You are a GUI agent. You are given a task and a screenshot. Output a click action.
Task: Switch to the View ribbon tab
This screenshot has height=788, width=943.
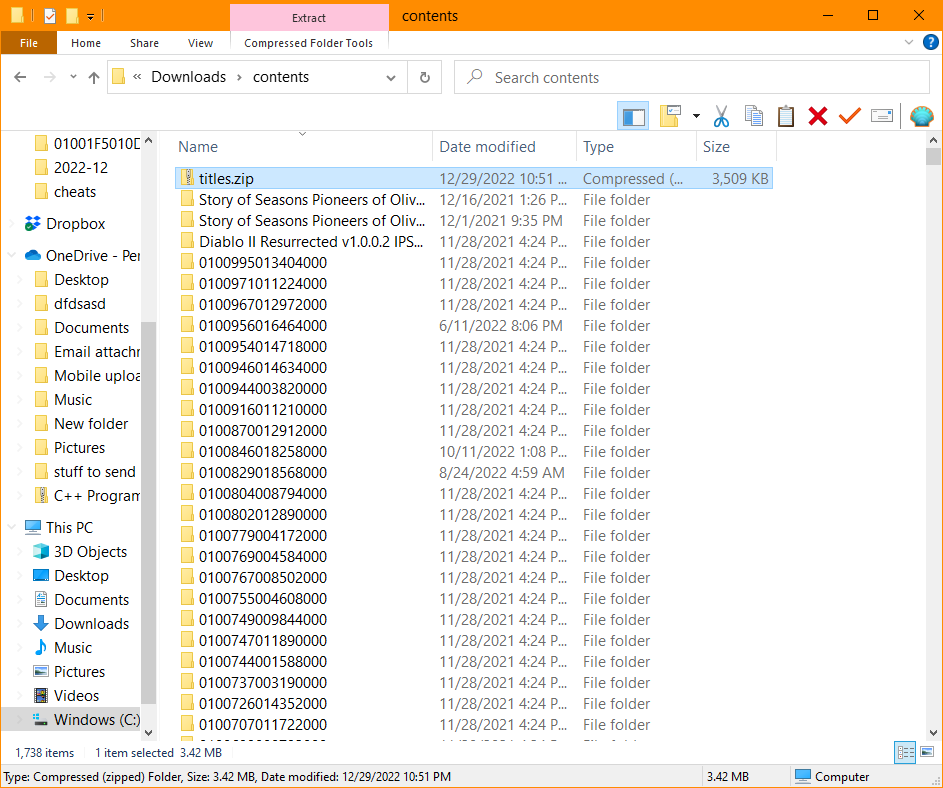pos(200,43)
